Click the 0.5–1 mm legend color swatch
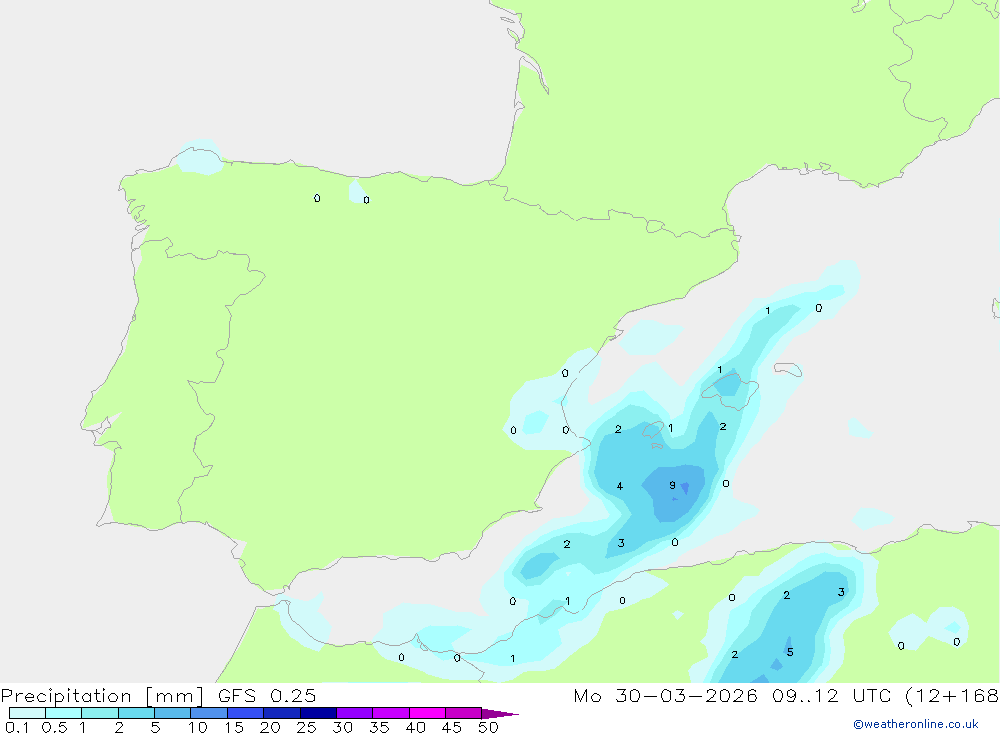The image size is (1000, 733). 64,713
